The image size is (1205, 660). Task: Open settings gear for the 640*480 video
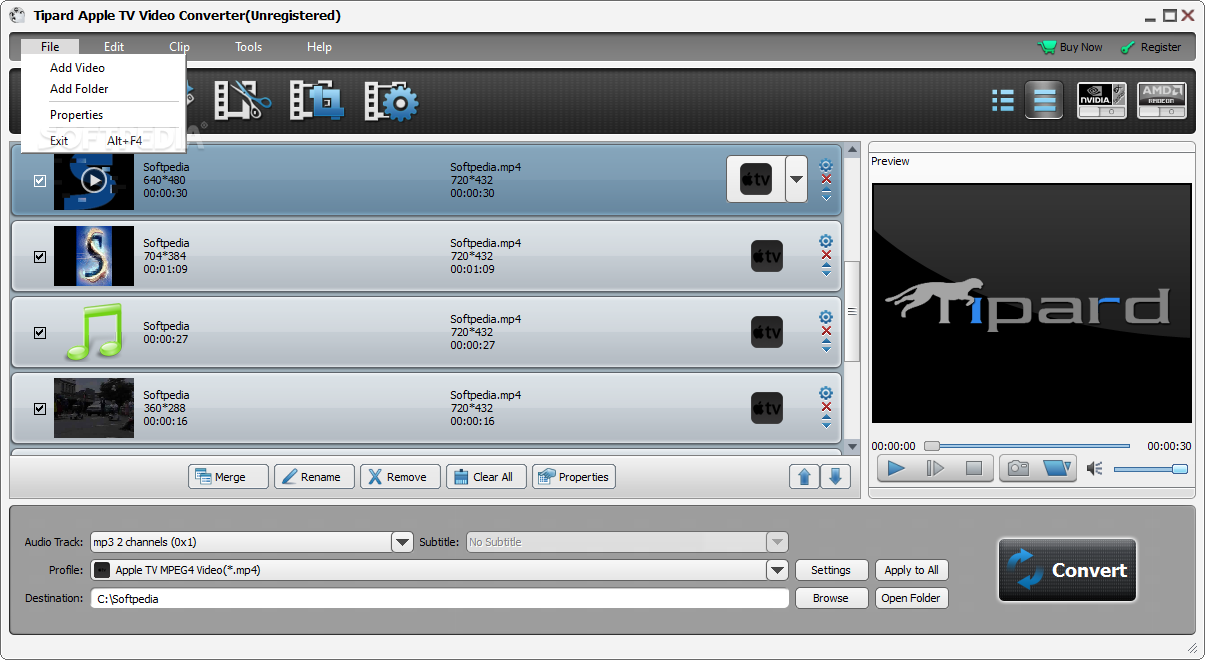826,165
